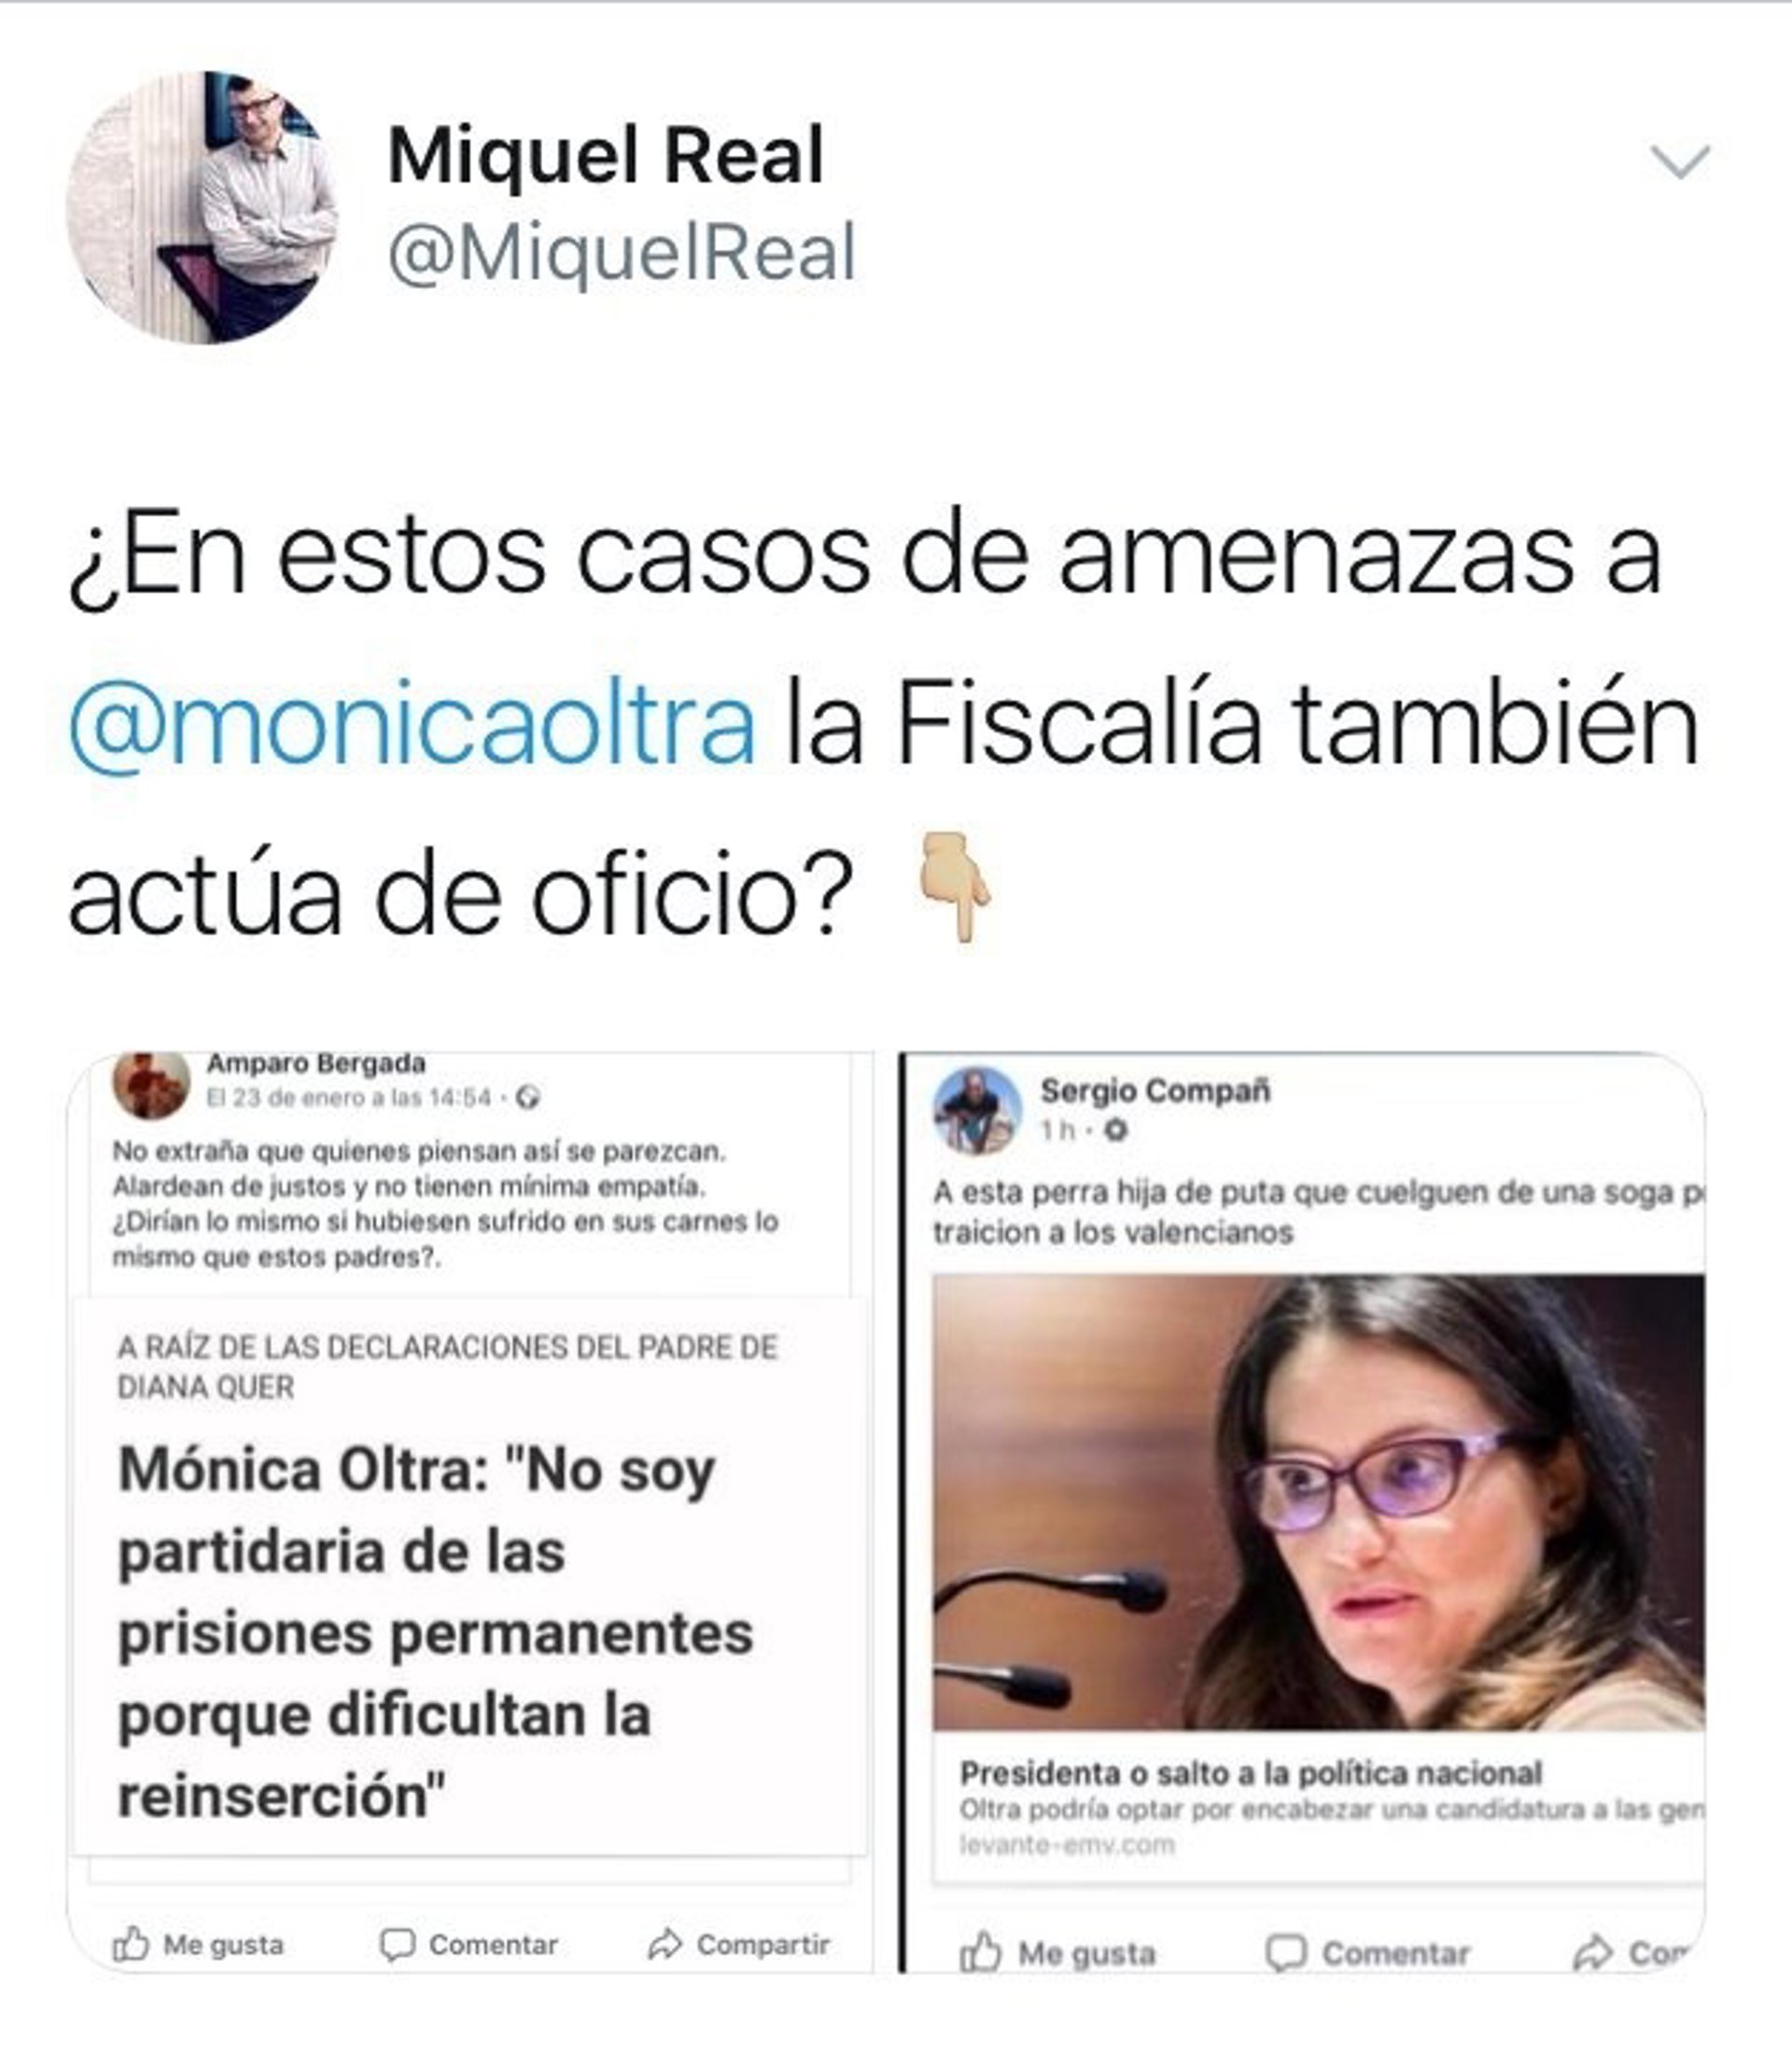Image resolution: width=1792 pixels, height=2054 pixels.
Task: Click thumbs-up icon in the left post
Action: tap(131, 1944)
